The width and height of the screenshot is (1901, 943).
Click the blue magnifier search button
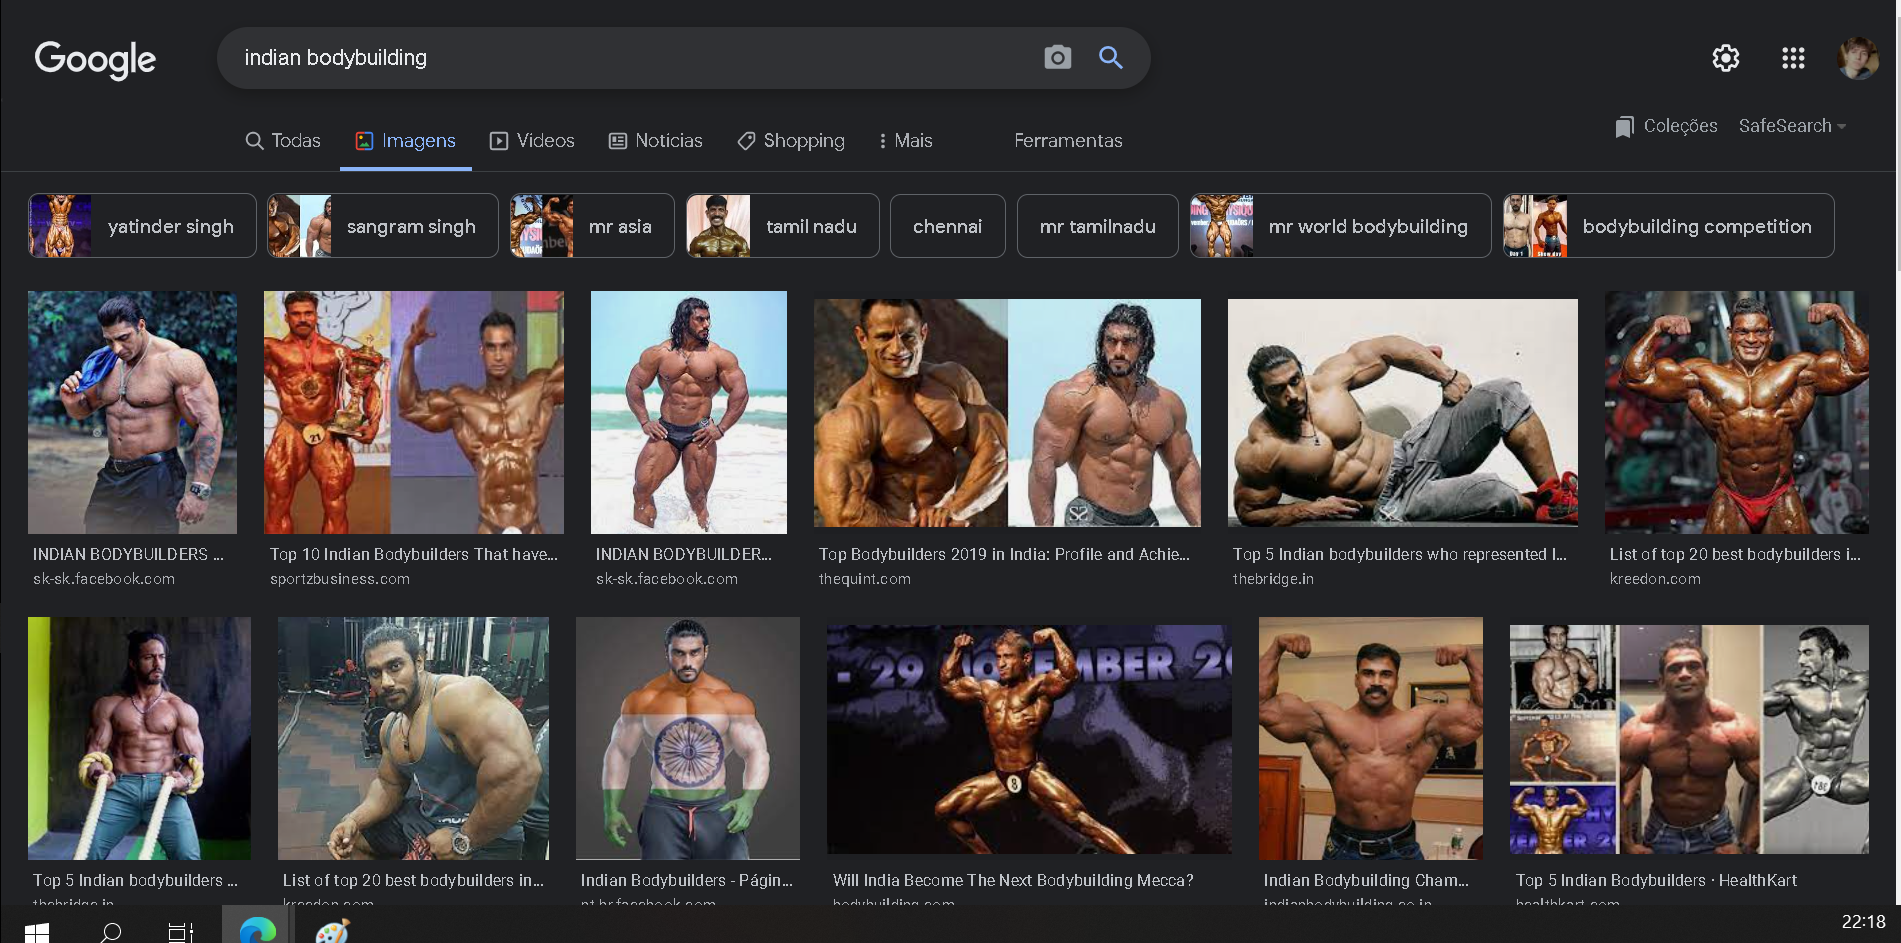(1110, 57)
